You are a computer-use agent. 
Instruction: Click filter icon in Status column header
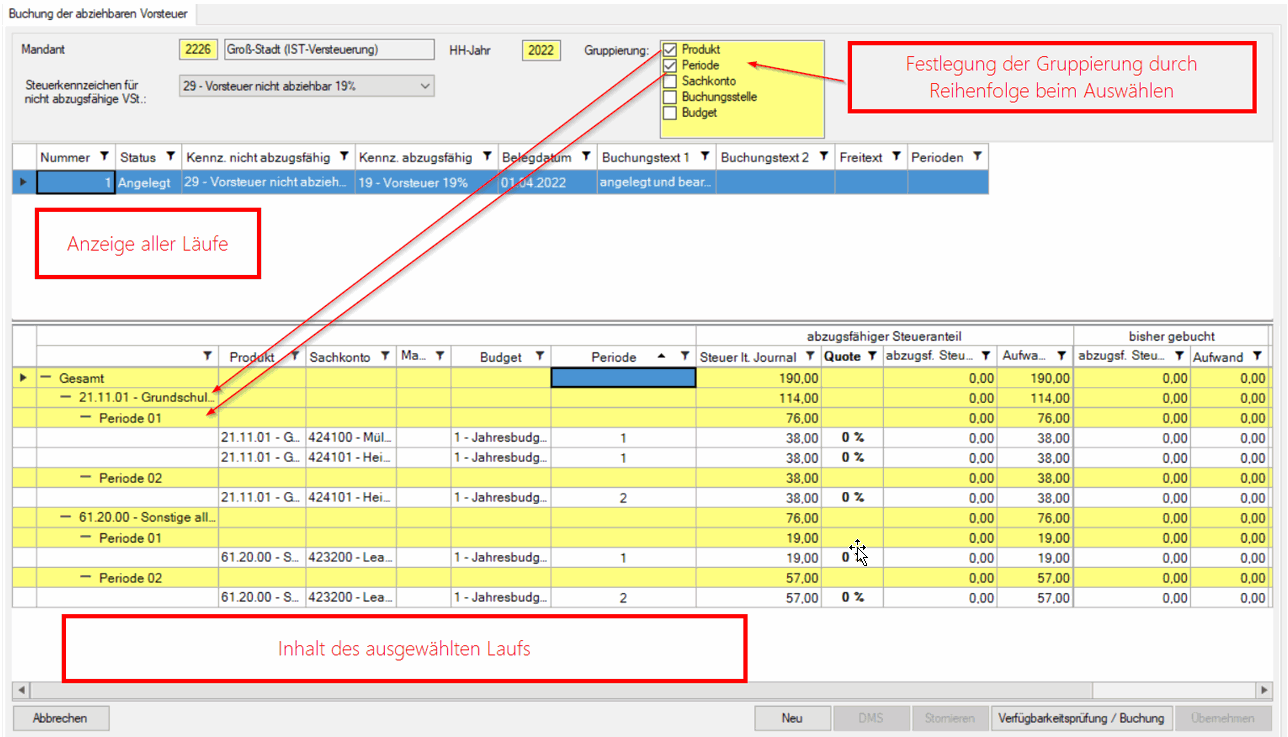click(x=170, y=157)
